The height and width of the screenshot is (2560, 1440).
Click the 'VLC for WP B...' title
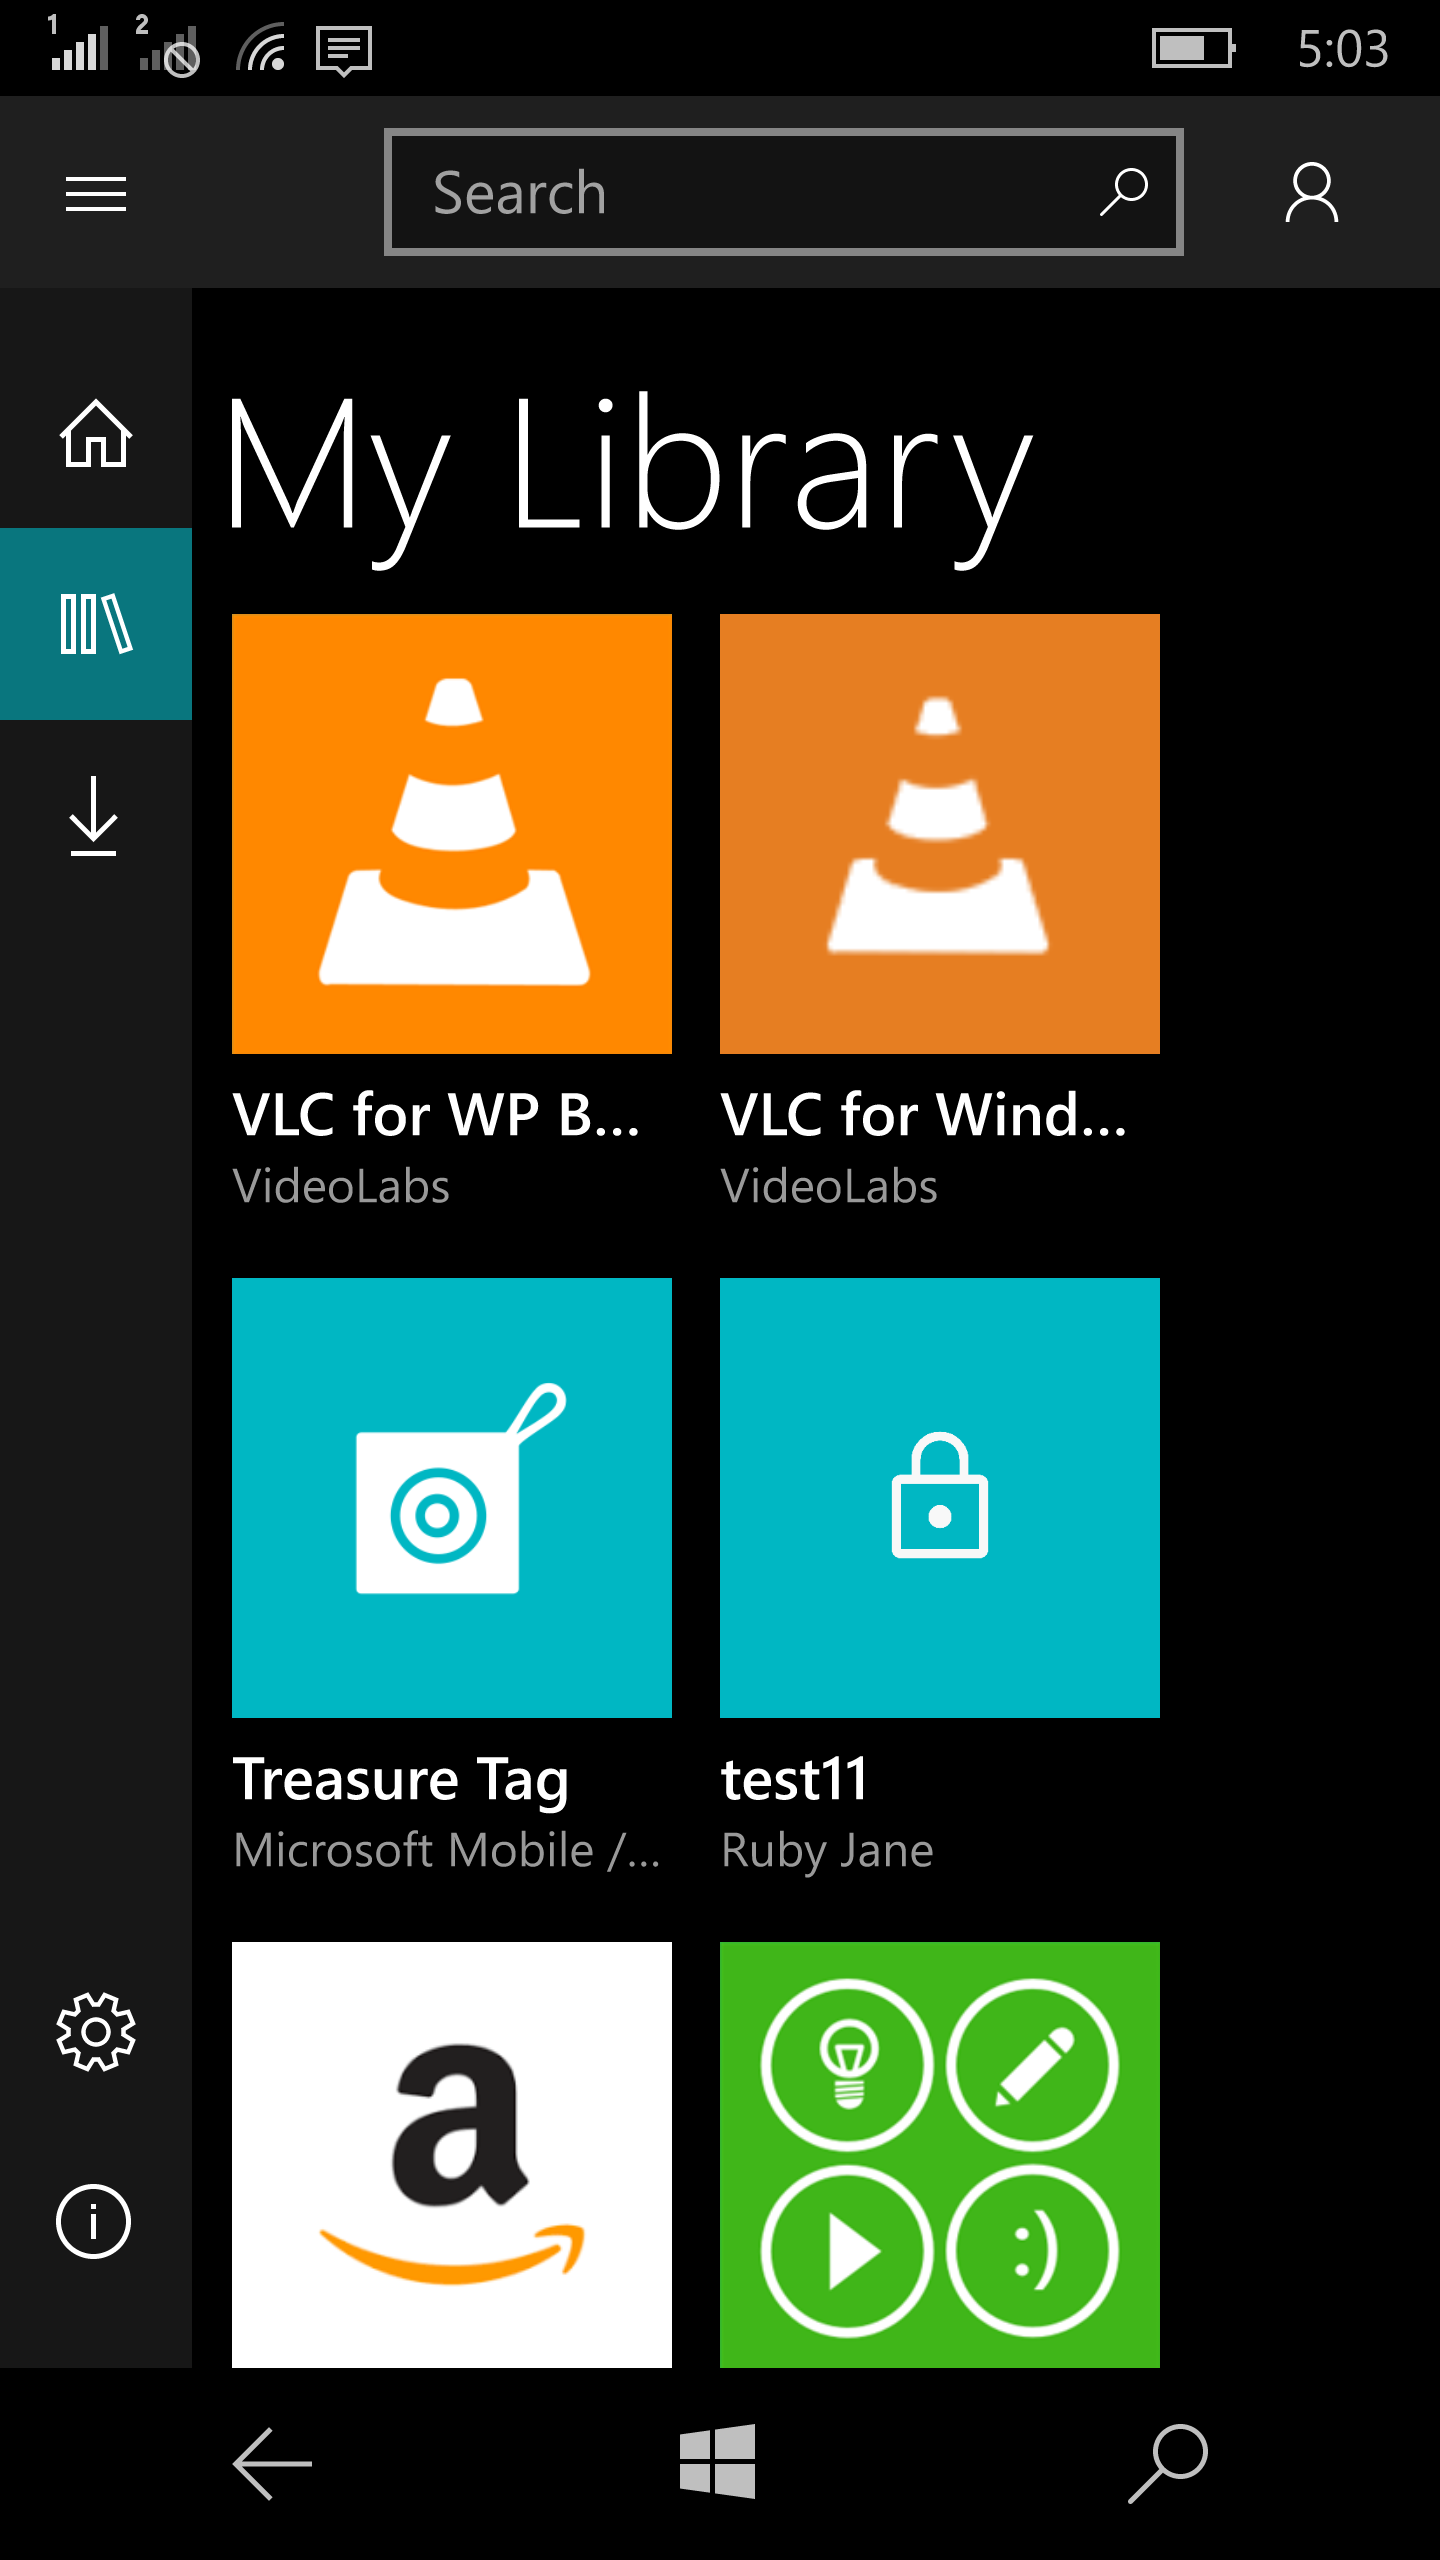click(x=436, y=1114)
